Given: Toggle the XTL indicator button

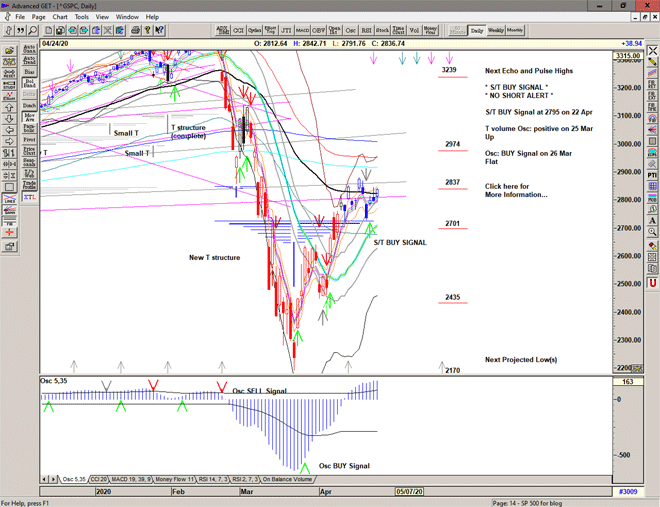Looking at the screenshot, I should (29, 198).
